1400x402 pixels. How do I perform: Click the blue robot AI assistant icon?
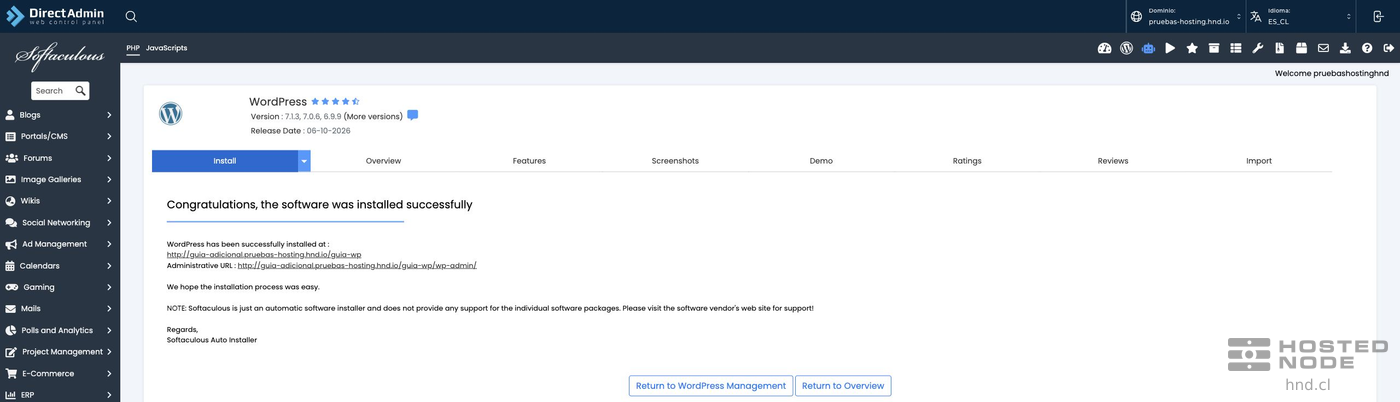(x=1148, y=48)
